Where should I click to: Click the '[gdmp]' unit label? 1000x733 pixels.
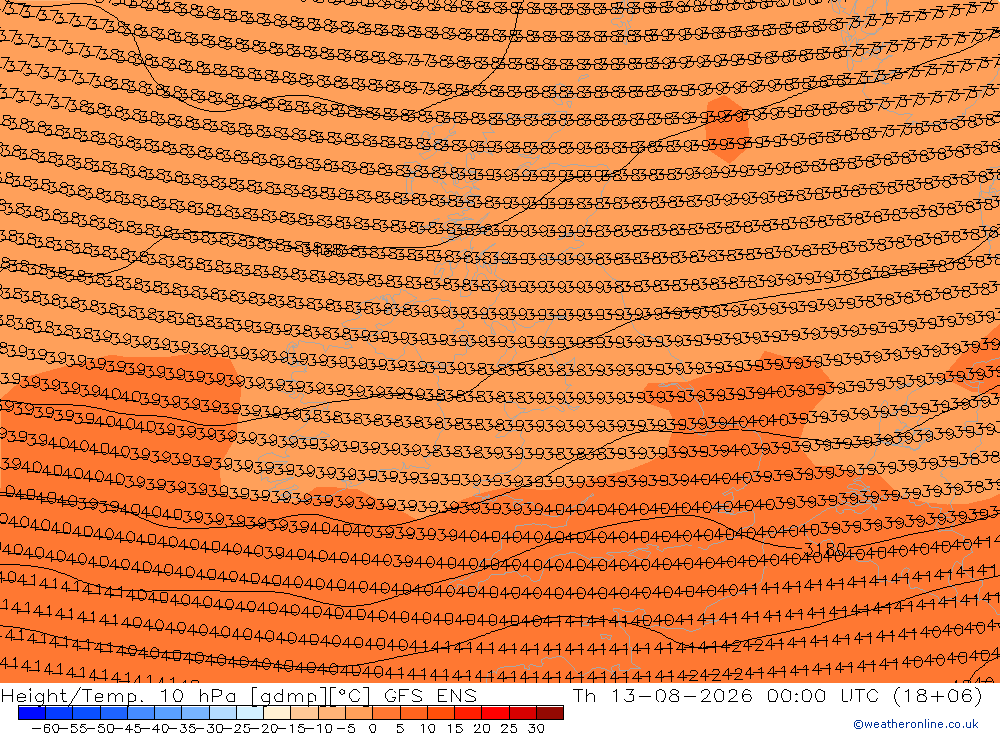coord(290,696)
